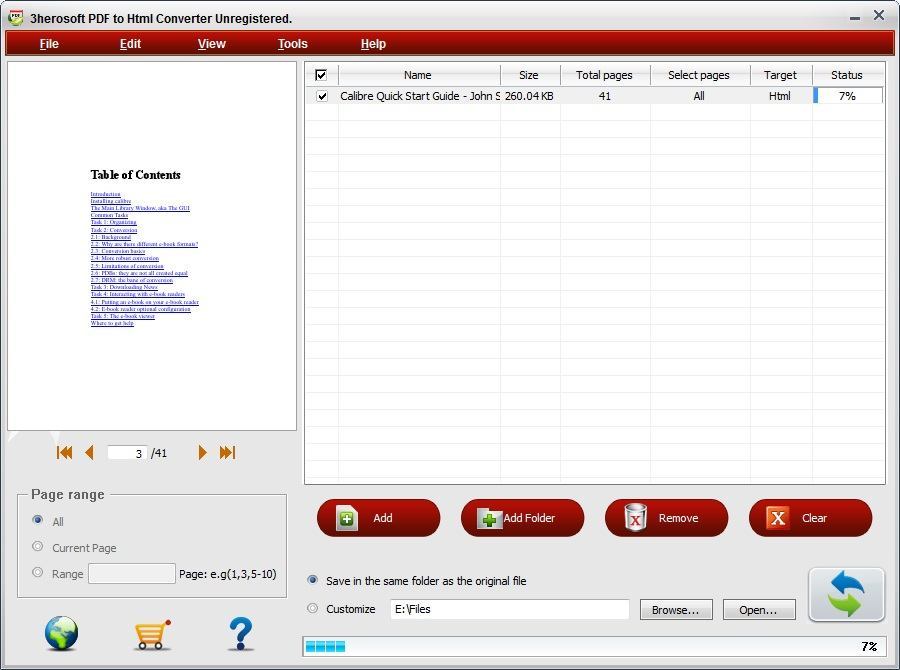Select the Current Page radio button

click(38, 547)
